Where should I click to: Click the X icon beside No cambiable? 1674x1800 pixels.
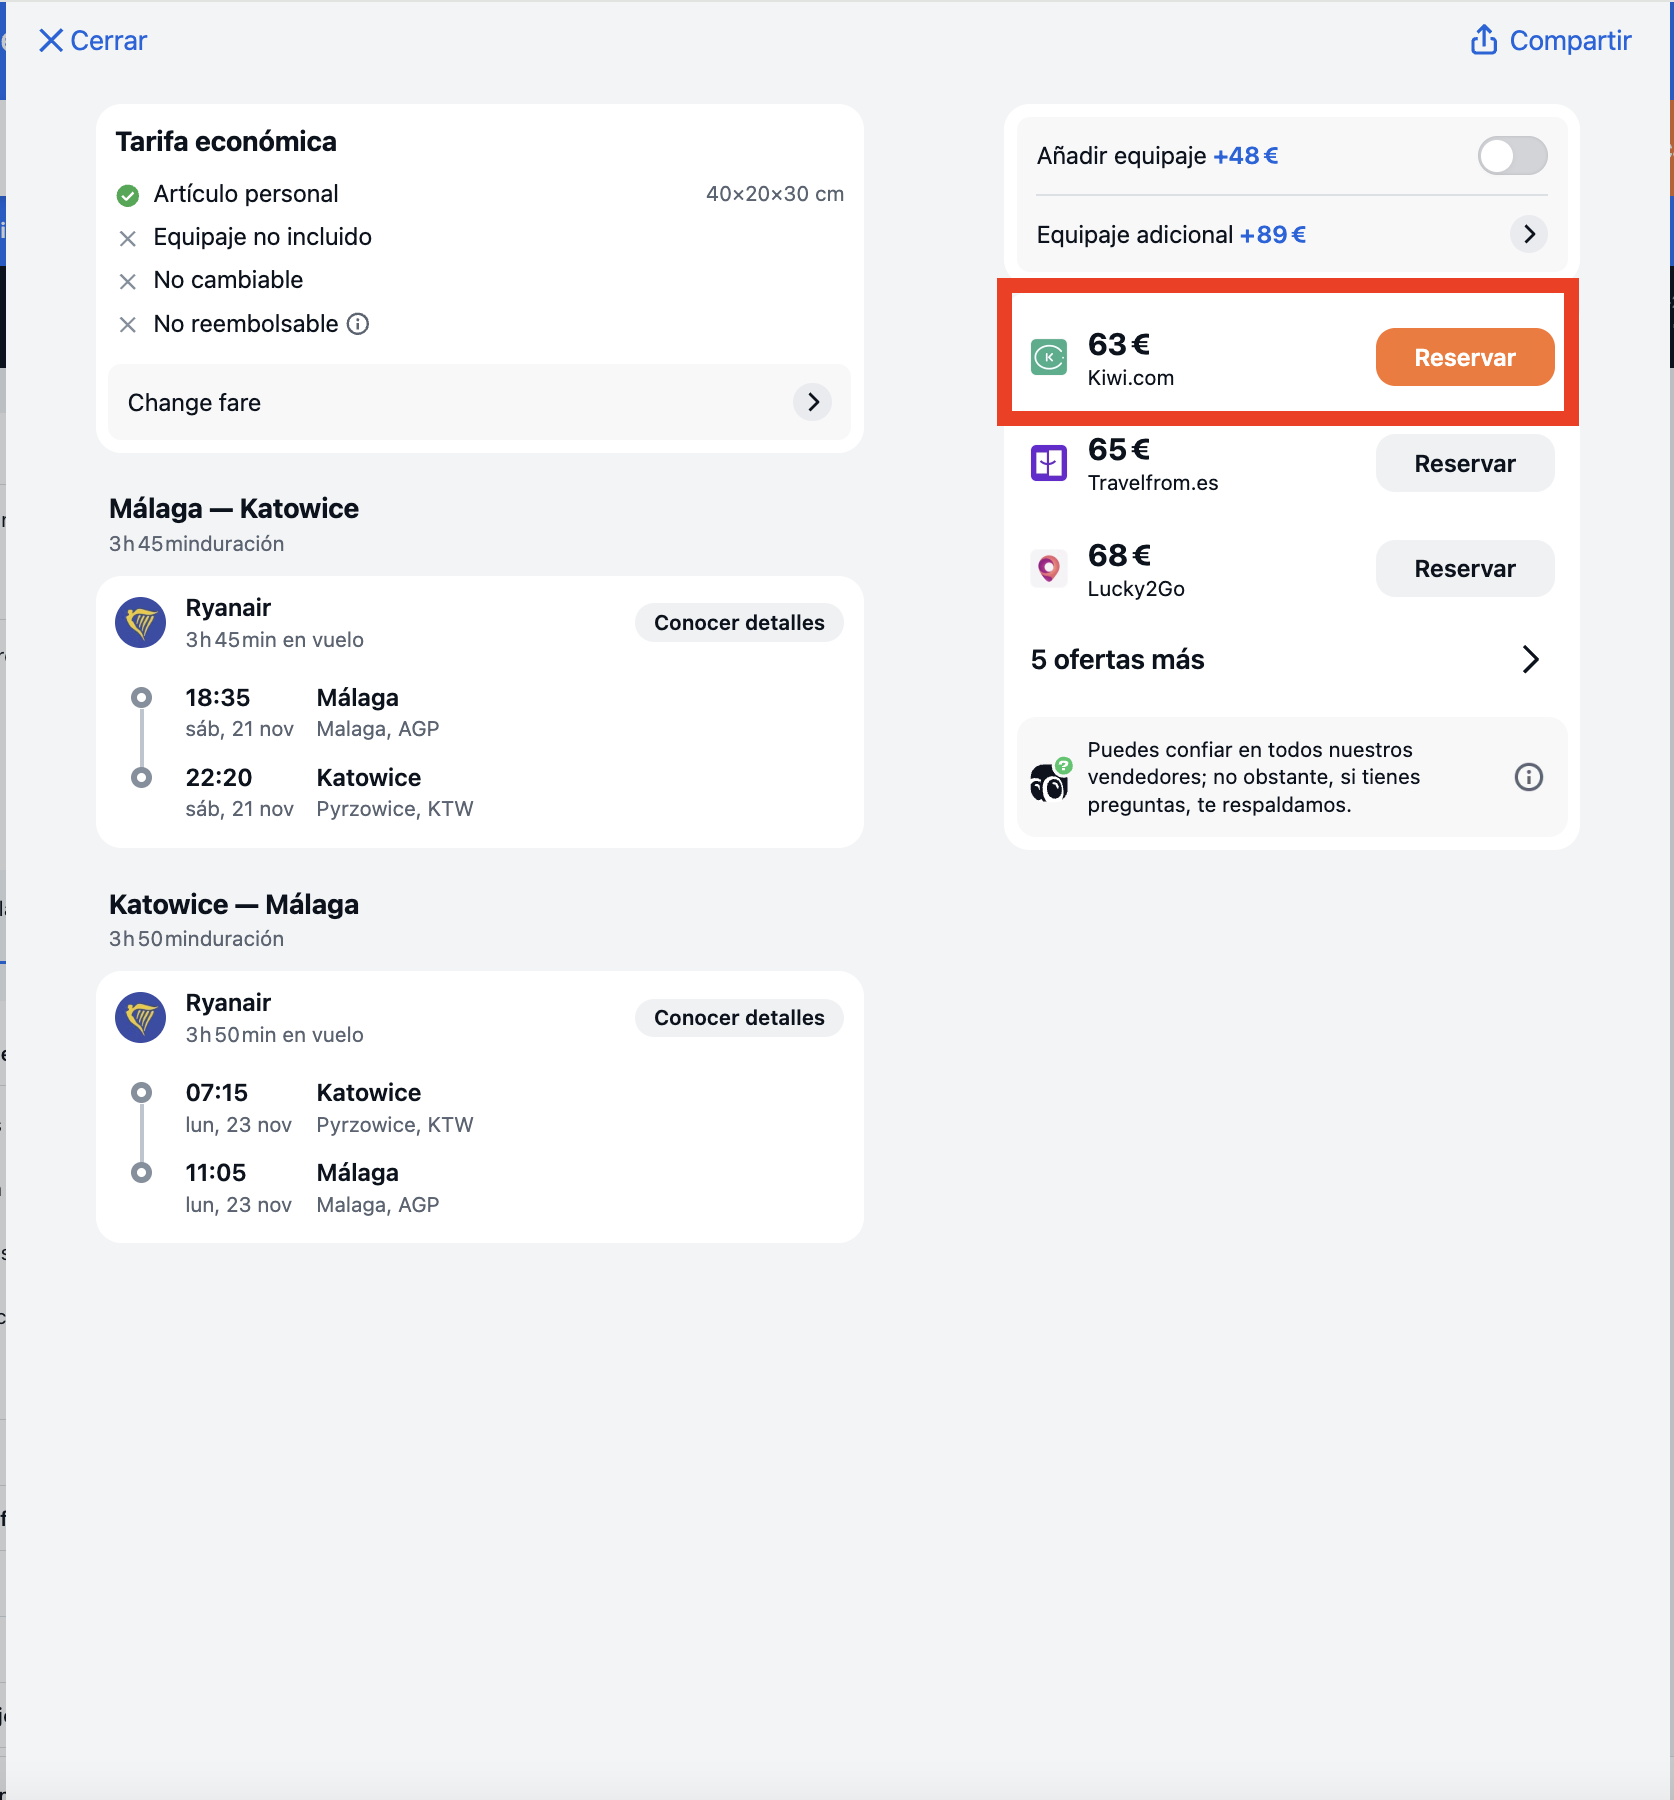click(128, 281)
